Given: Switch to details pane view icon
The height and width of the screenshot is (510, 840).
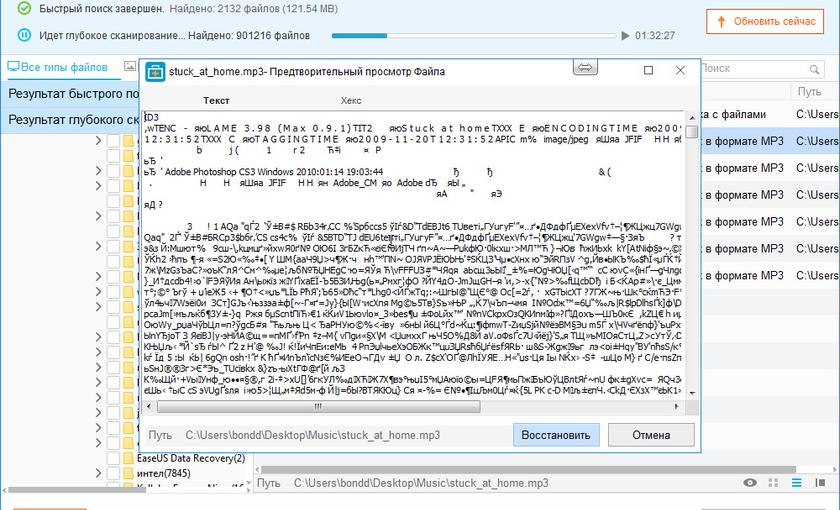Looking at the screenshot, I should pos(820,483).
